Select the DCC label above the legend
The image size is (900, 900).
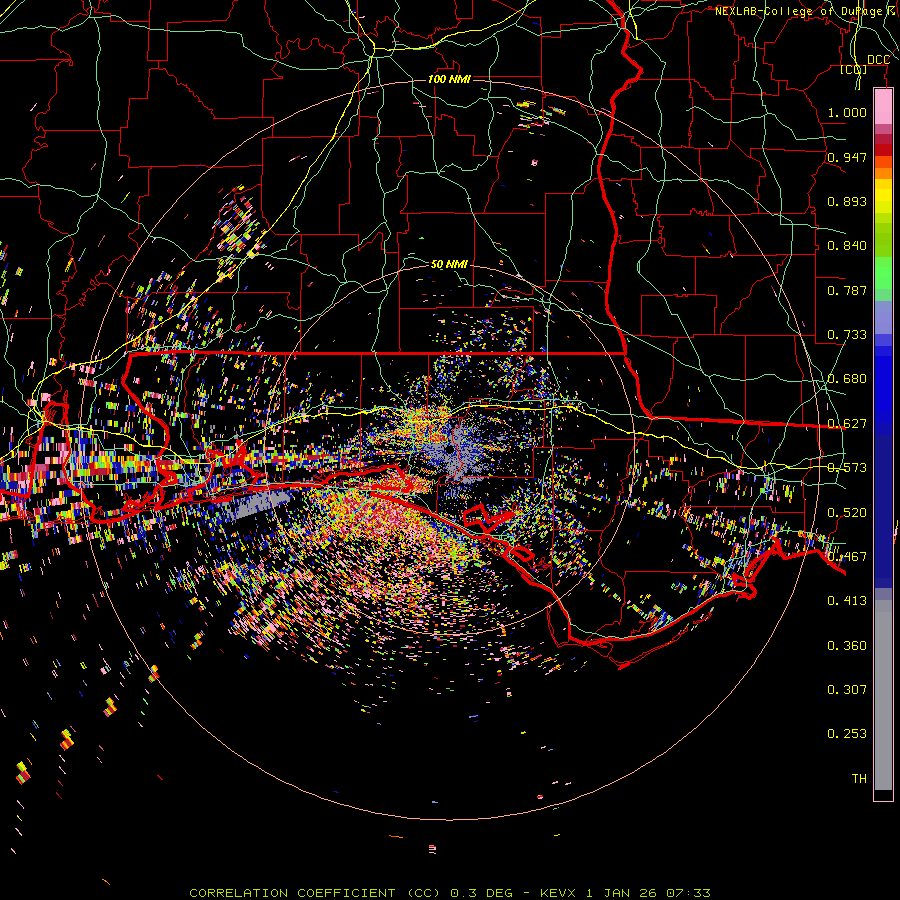(878, 60)
